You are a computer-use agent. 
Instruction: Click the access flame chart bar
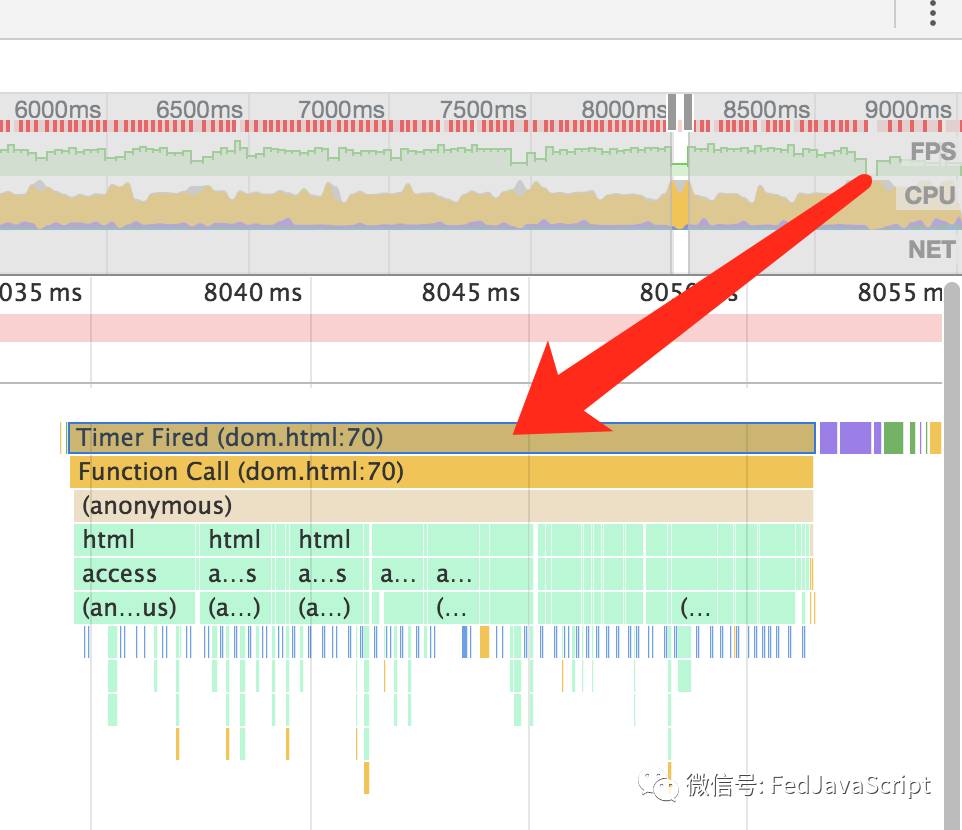(x=135, y=574)
